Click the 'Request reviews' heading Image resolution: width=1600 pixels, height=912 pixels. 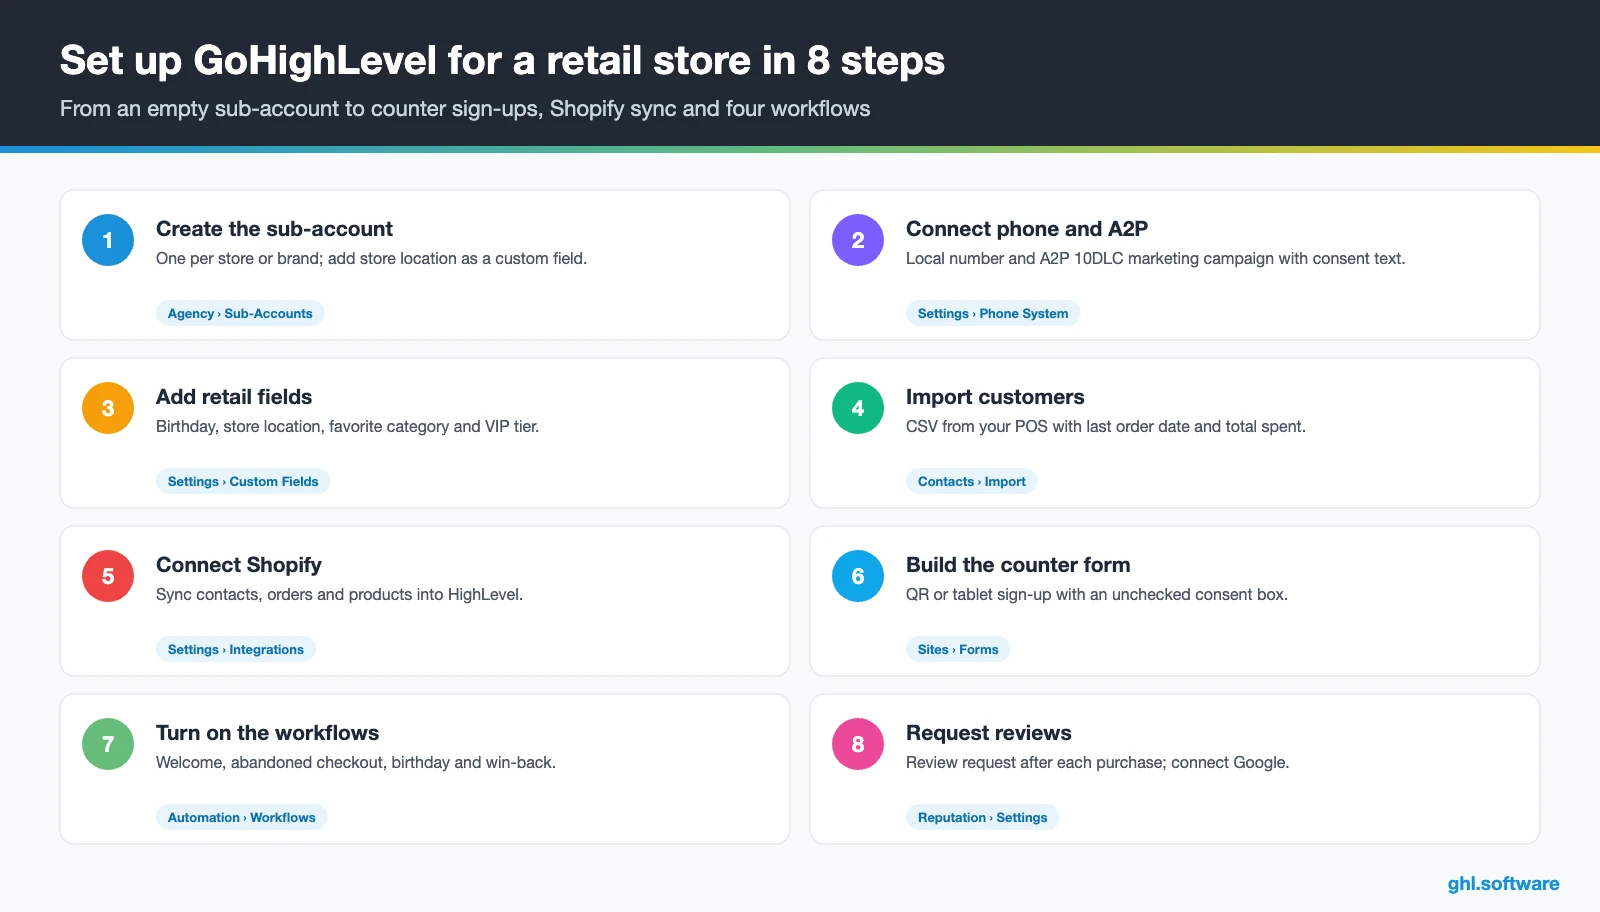pyautogui.click(x=989, y=733)
